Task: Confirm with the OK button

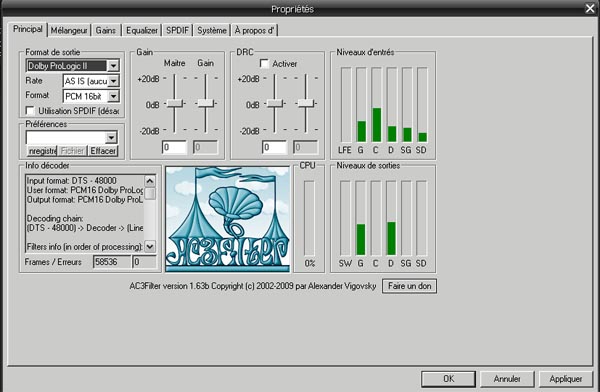Action: [448, 379]
